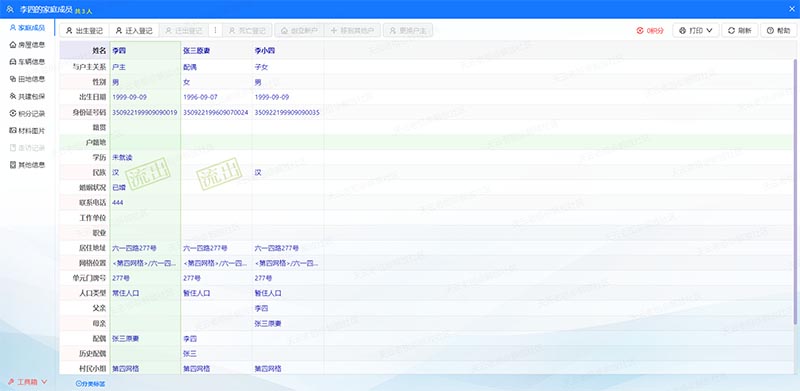Open the toolbar more-options vertical dots

point(215,31)
